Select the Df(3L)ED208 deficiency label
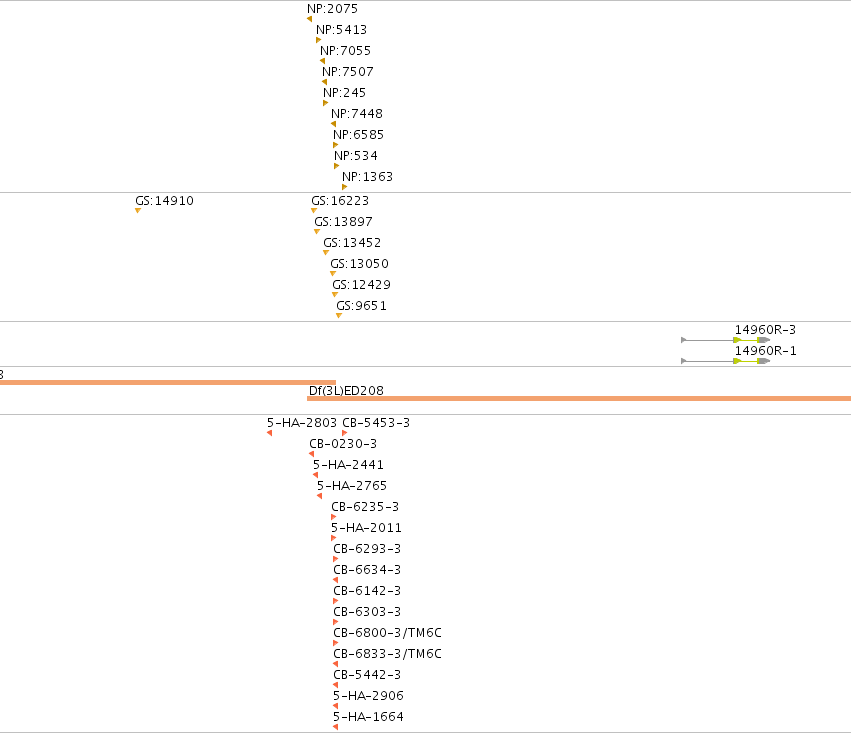The image size is (851, 733). (346, 391)
